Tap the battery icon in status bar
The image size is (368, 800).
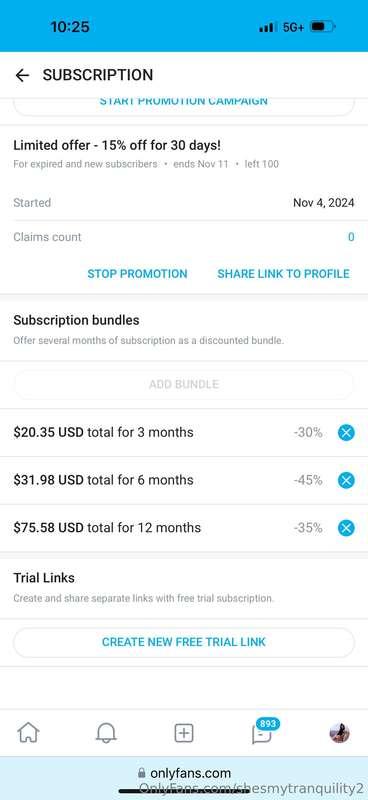[323, 27]
